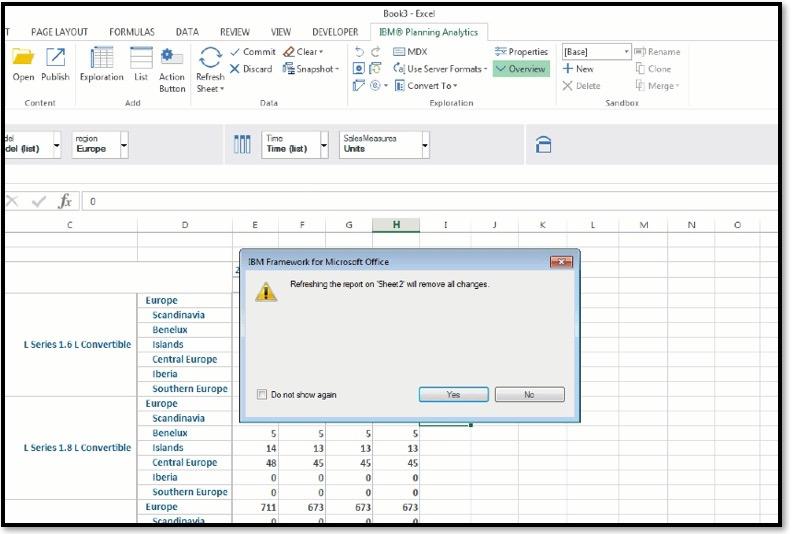Screen dimensions: 792x534
Task: Switch to FORMULAS tab
Action: (x=132, y=32)
